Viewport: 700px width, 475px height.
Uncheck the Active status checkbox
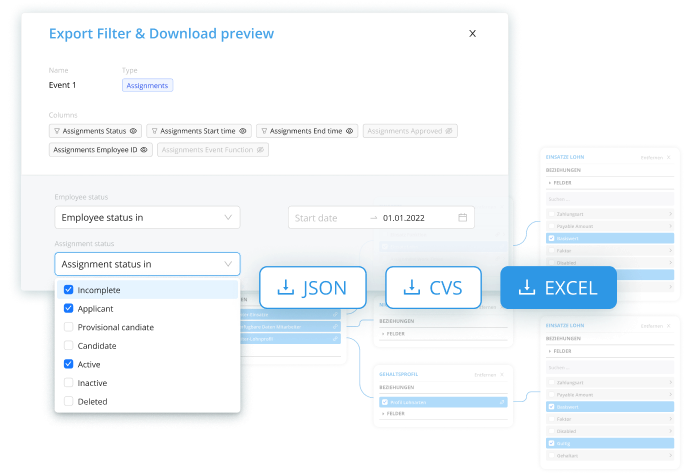[x=68, y=364]
